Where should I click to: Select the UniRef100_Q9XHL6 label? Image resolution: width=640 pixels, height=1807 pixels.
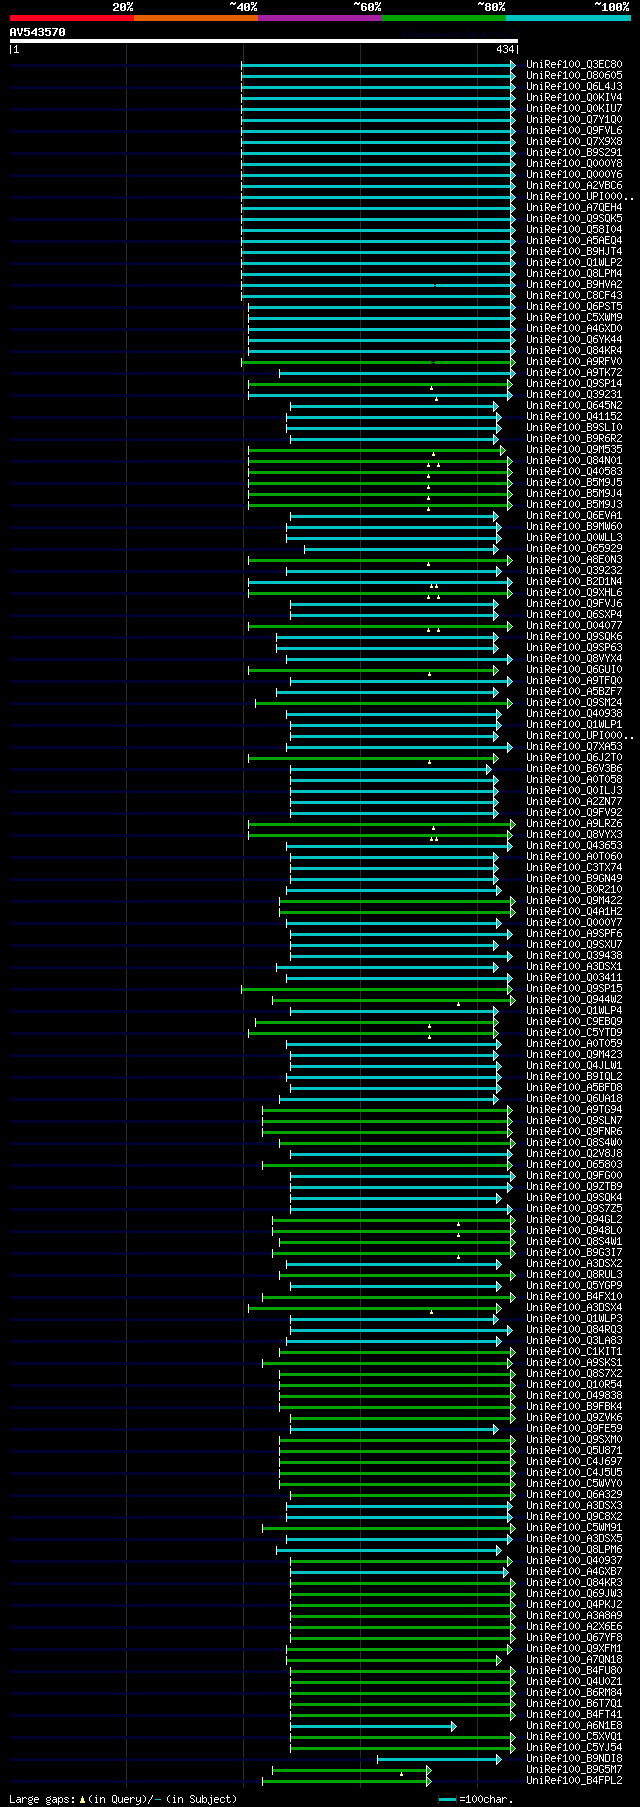click(574, 593)
